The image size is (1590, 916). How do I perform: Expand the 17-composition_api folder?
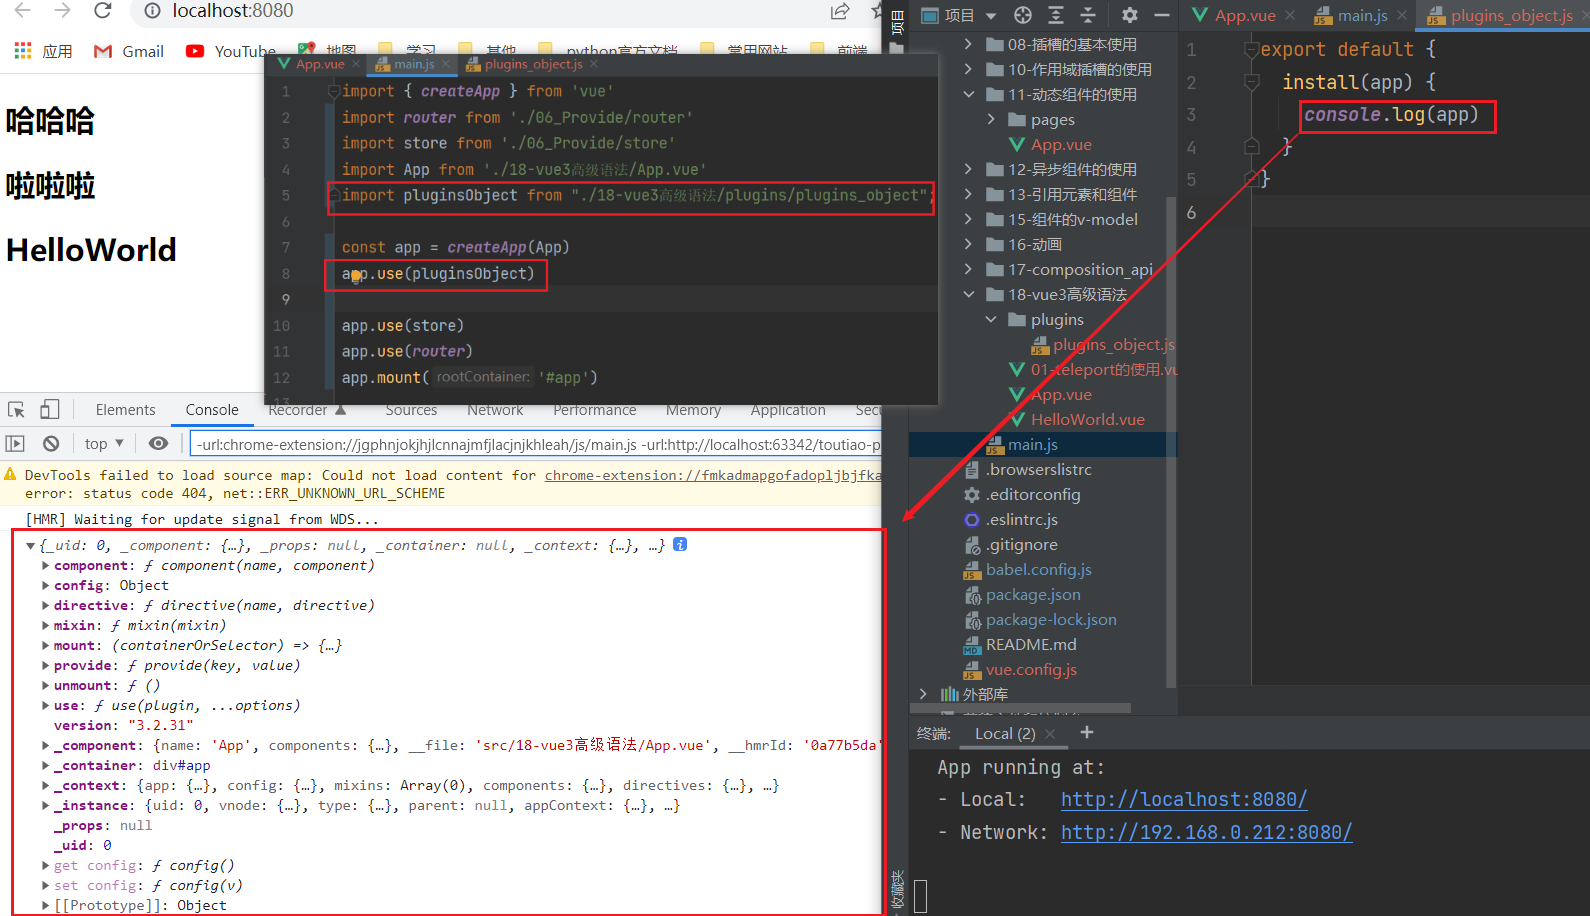967,269
